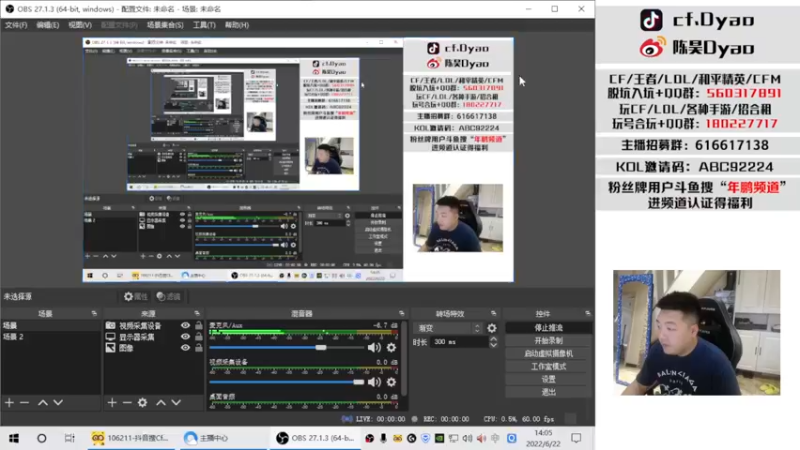Select 场景 2 in the scenes list

click(51, 337)
